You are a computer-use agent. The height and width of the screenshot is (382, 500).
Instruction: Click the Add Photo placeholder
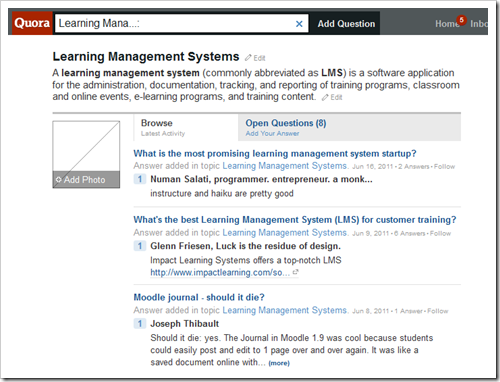[86, 154]
